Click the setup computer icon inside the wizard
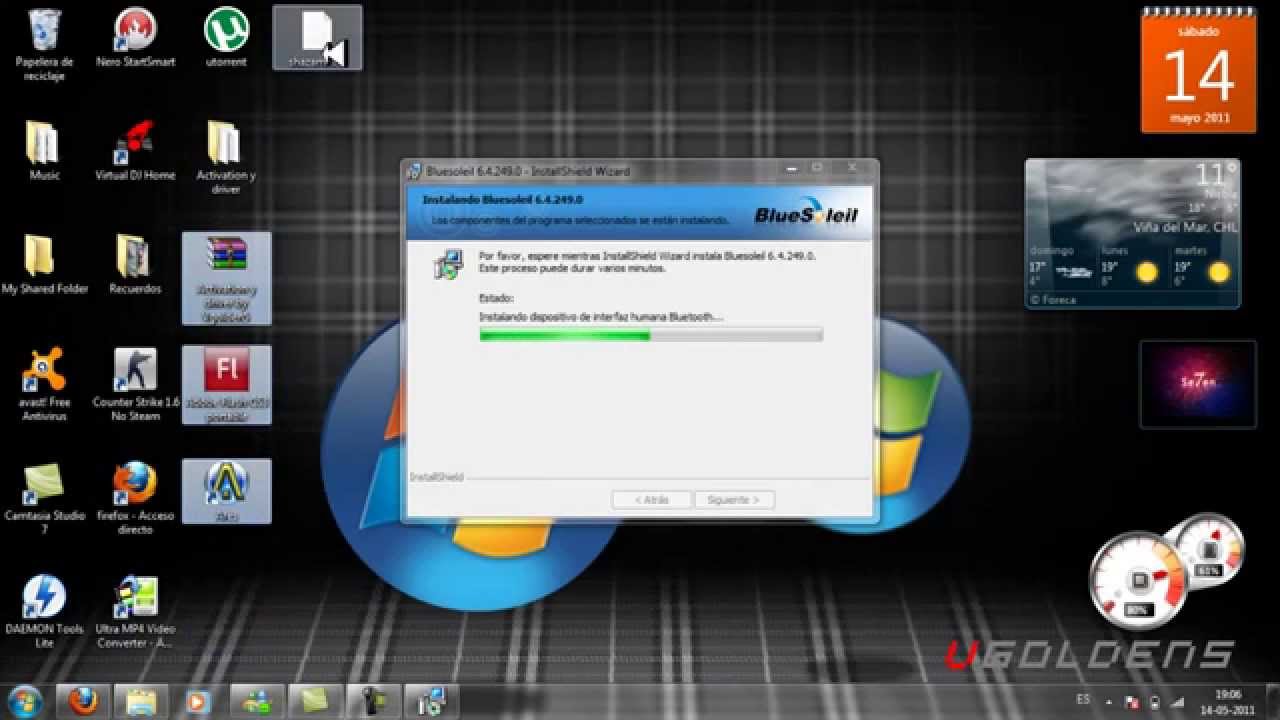This screenshot has height=720, width=1280. point(448,264)
